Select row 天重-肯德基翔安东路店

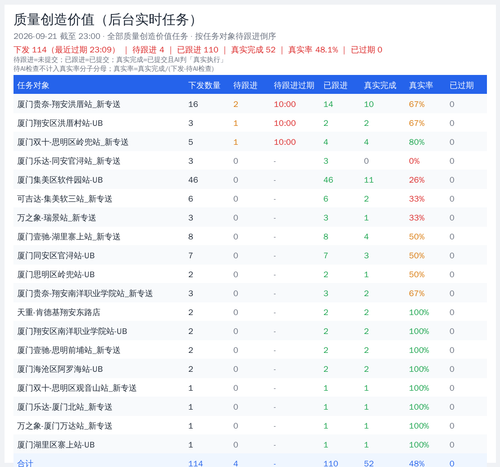[250, 313]
